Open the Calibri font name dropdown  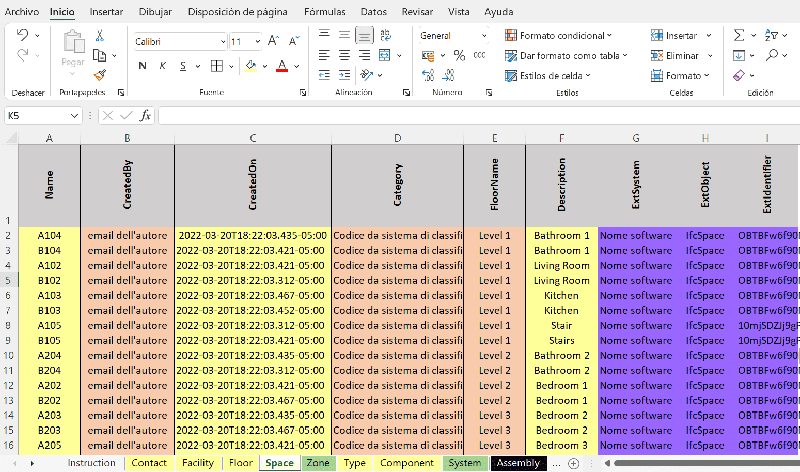[x=223, y=42]
